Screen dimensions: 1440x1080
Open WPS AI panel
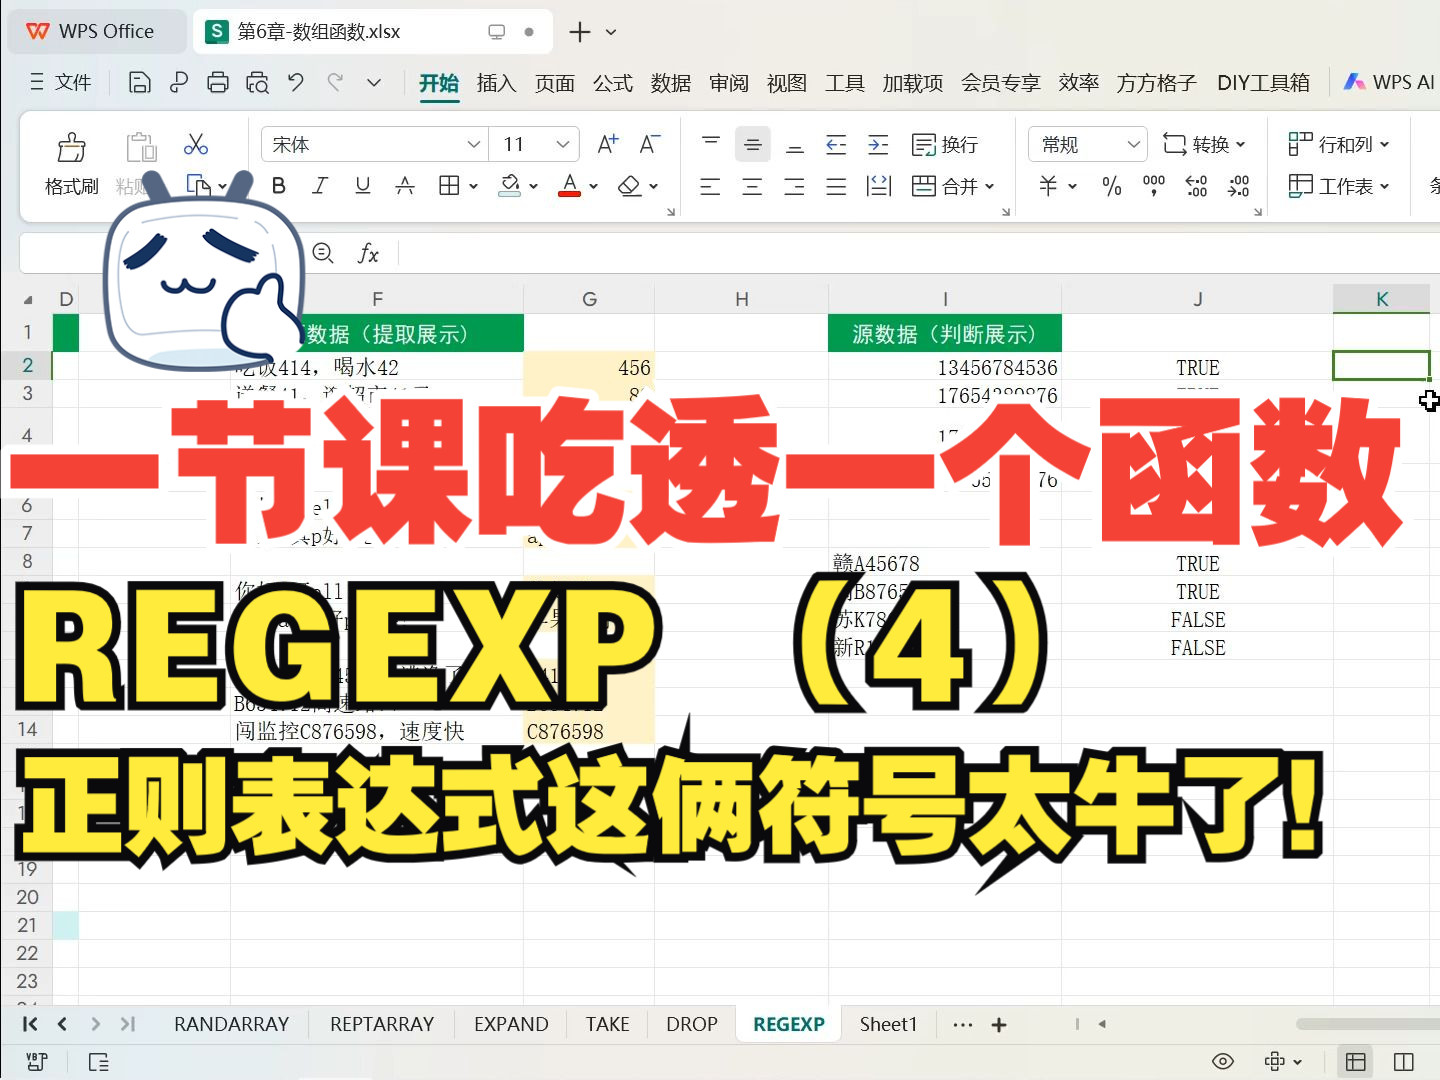pyautogui.click(x=1389, y=83)
